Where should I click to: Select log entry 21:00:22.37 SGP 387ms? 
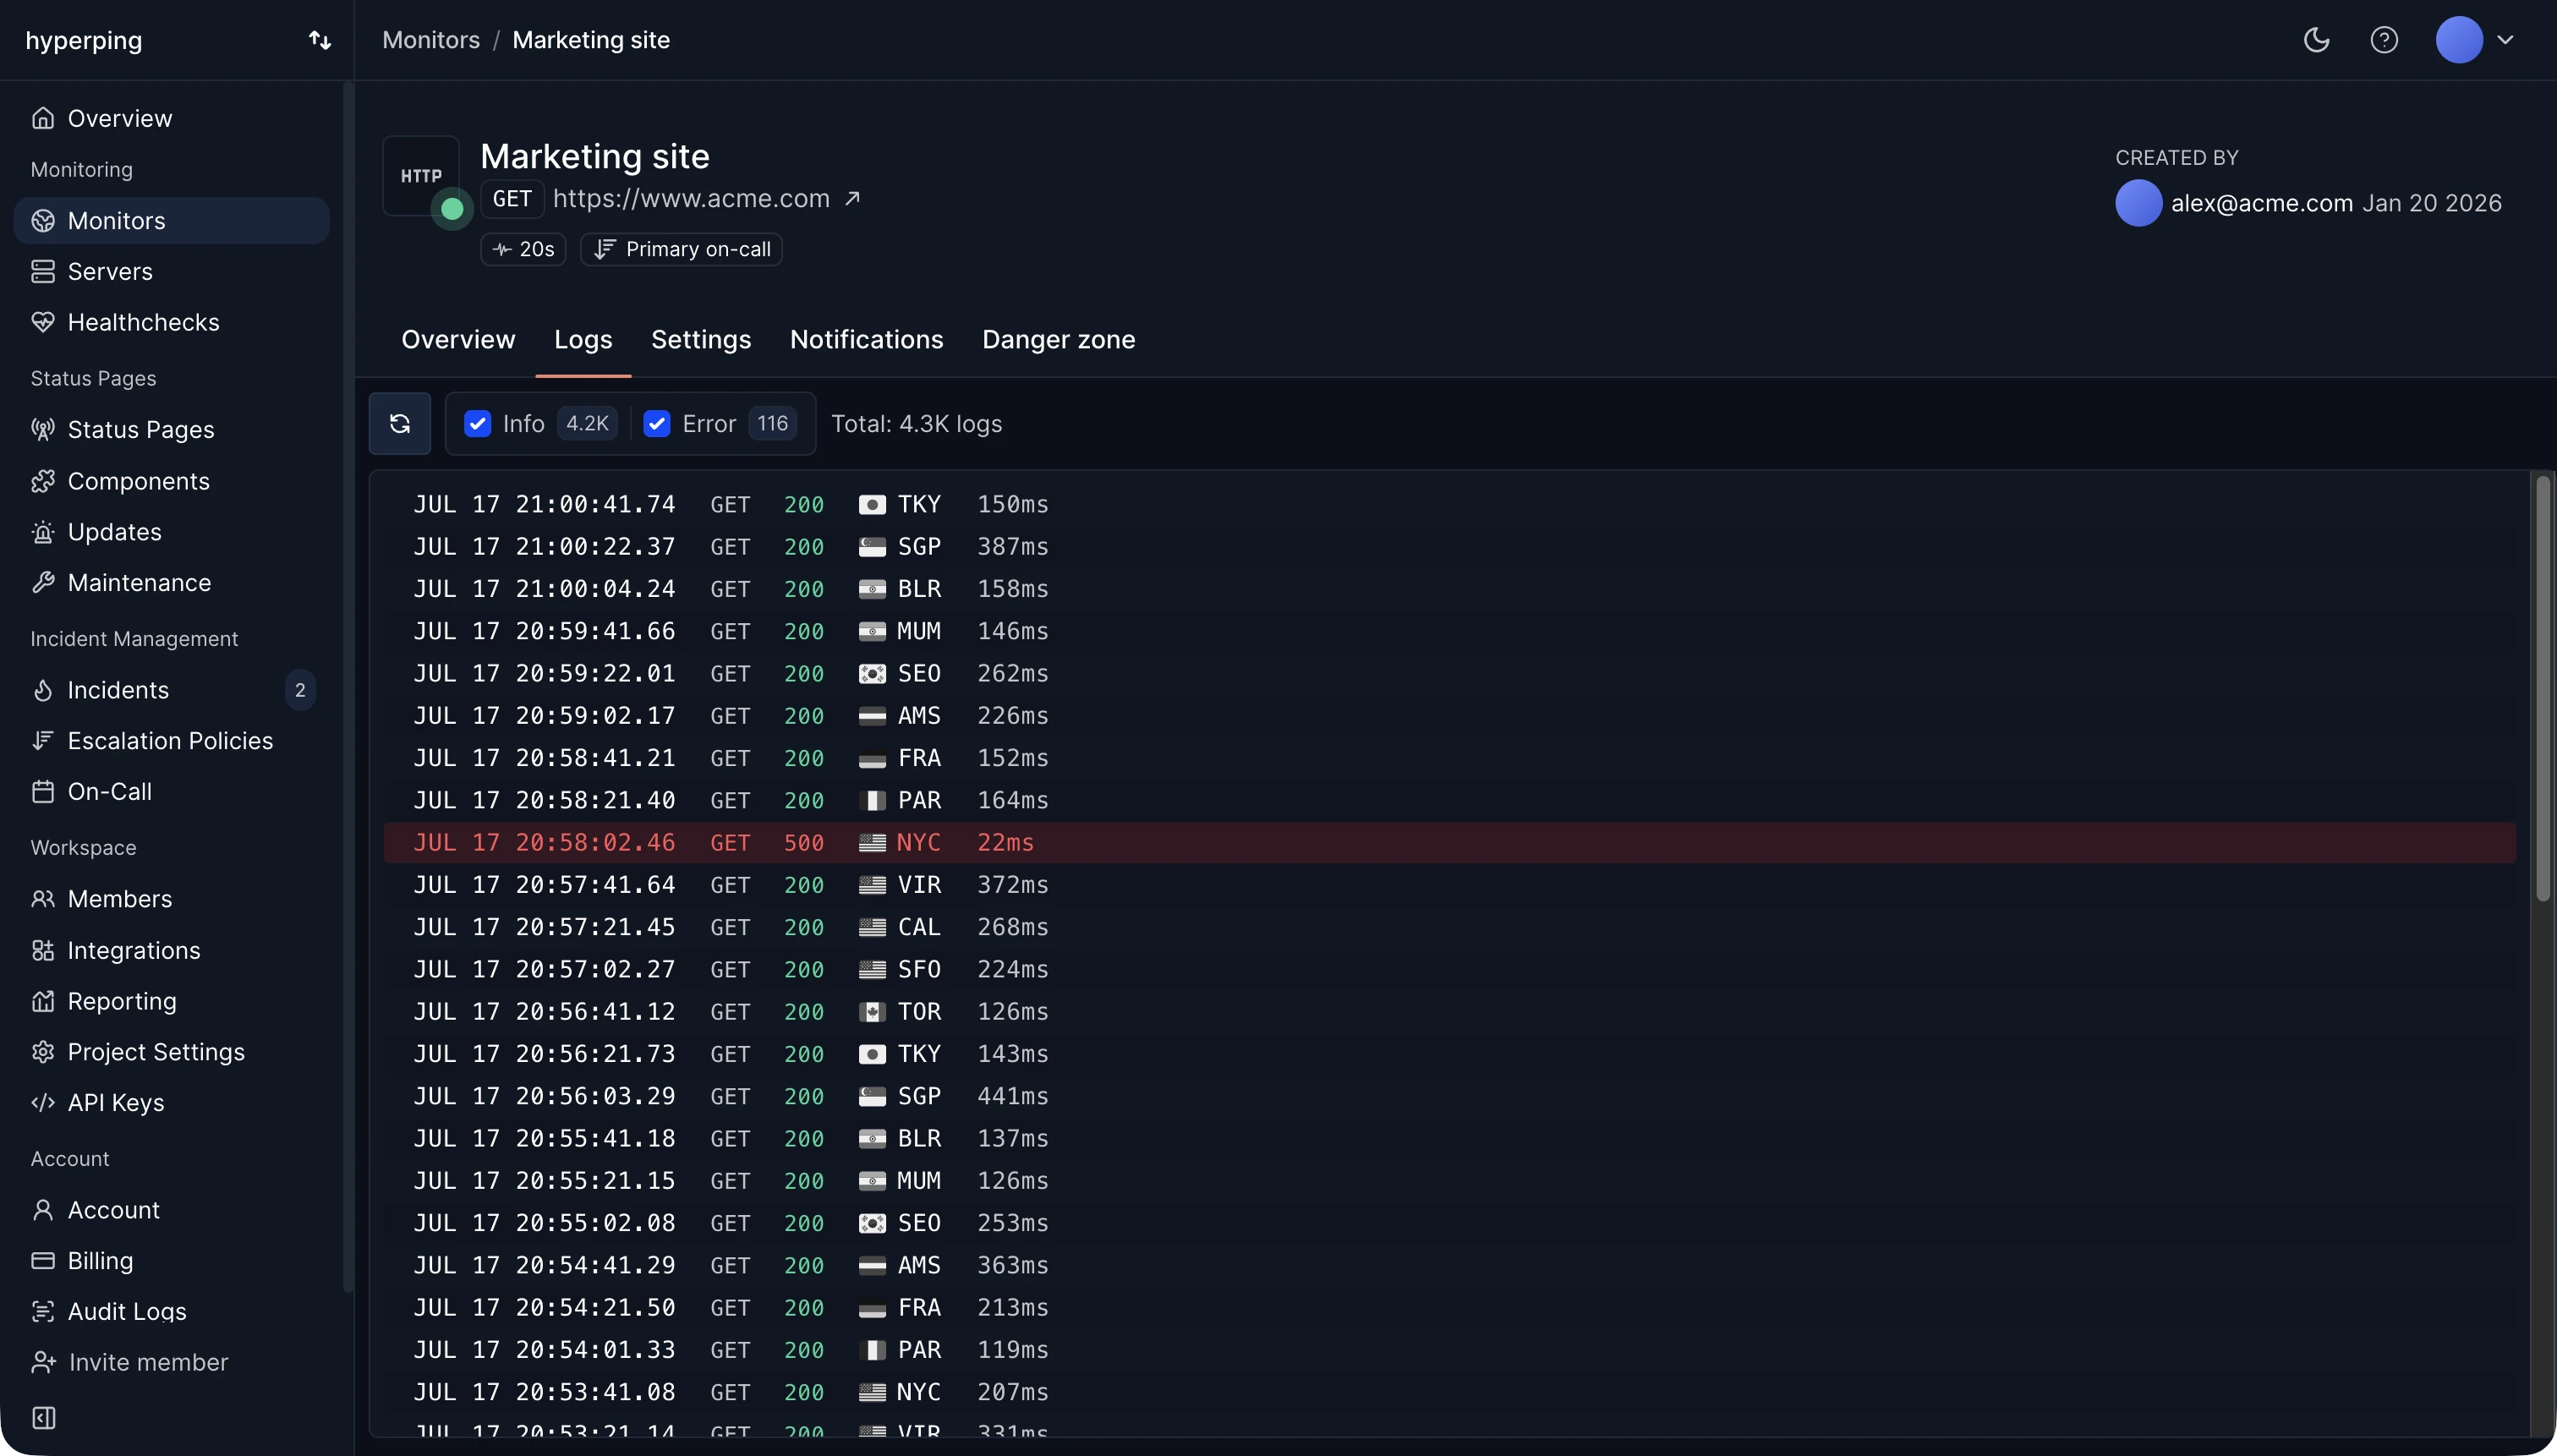coord(1449,546)
